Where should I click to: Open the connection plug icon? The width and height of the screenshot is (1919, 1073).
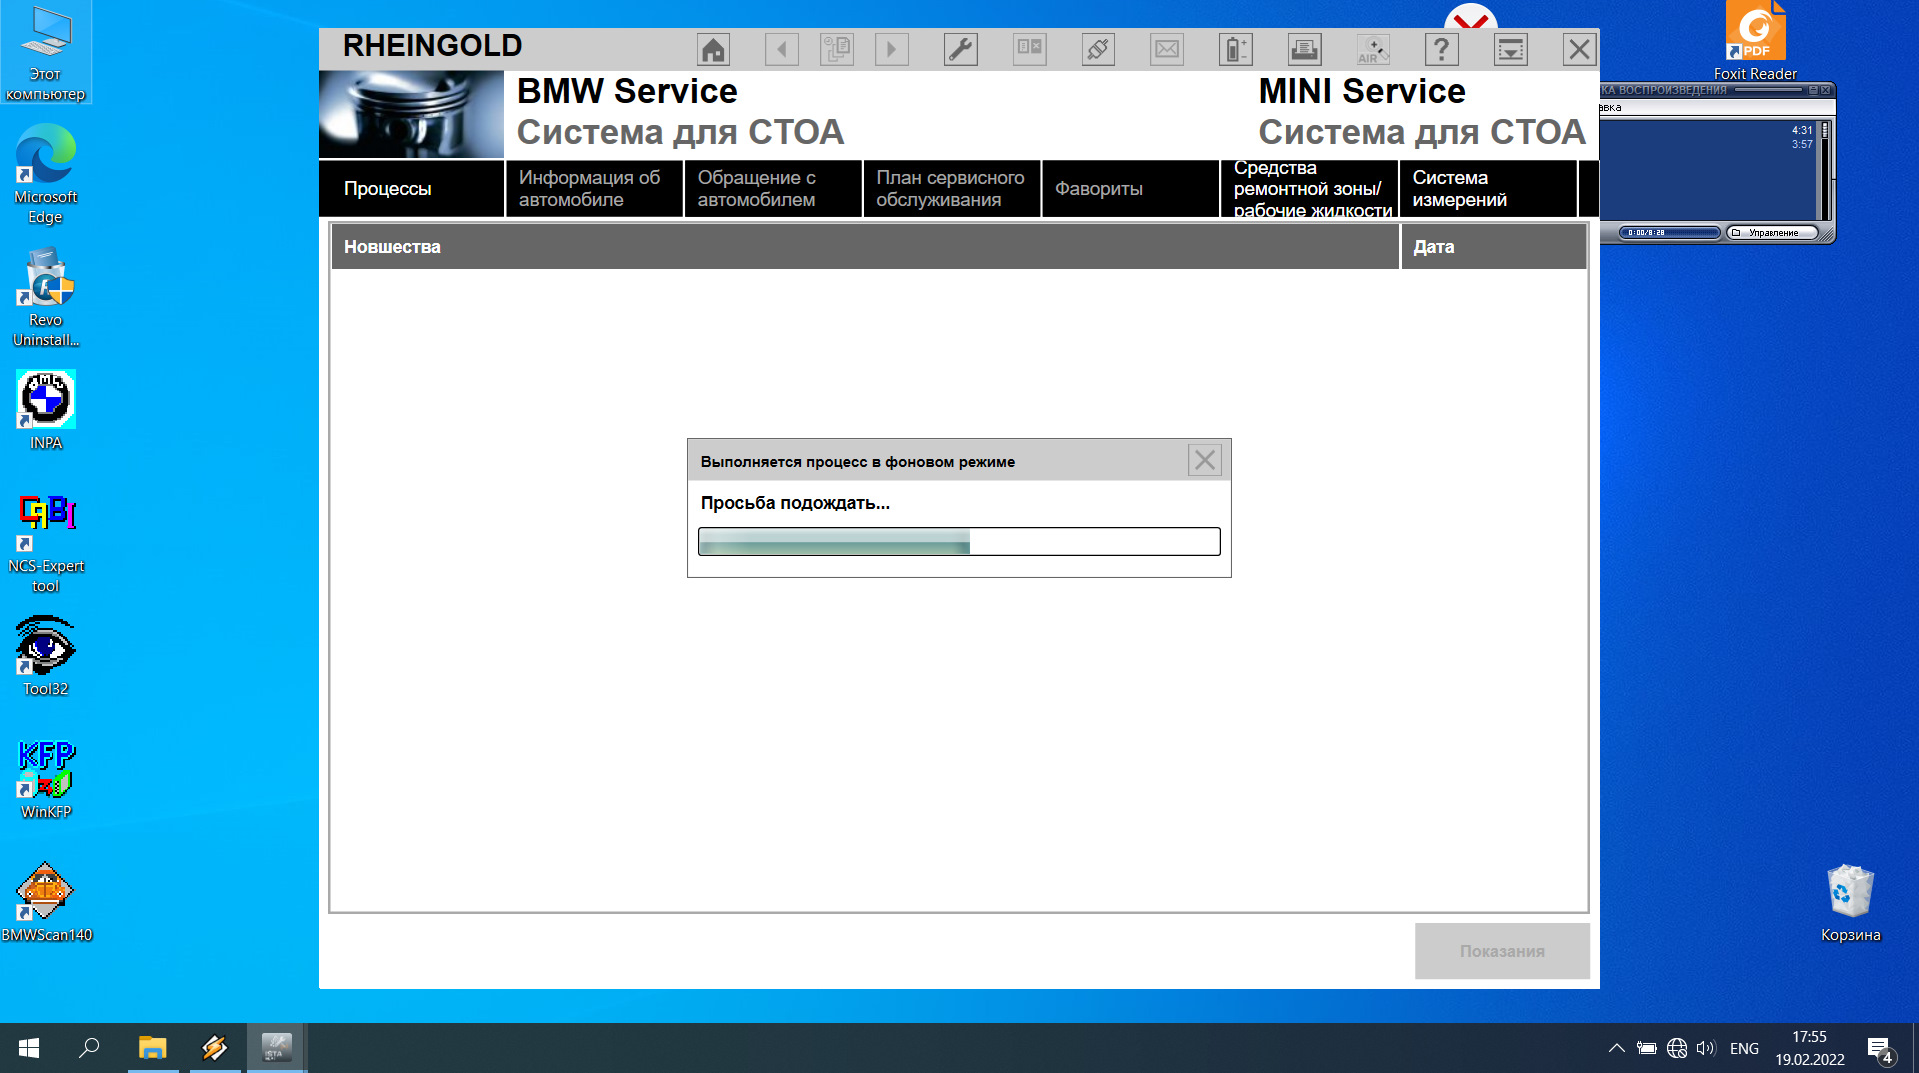coord(1098,49)
